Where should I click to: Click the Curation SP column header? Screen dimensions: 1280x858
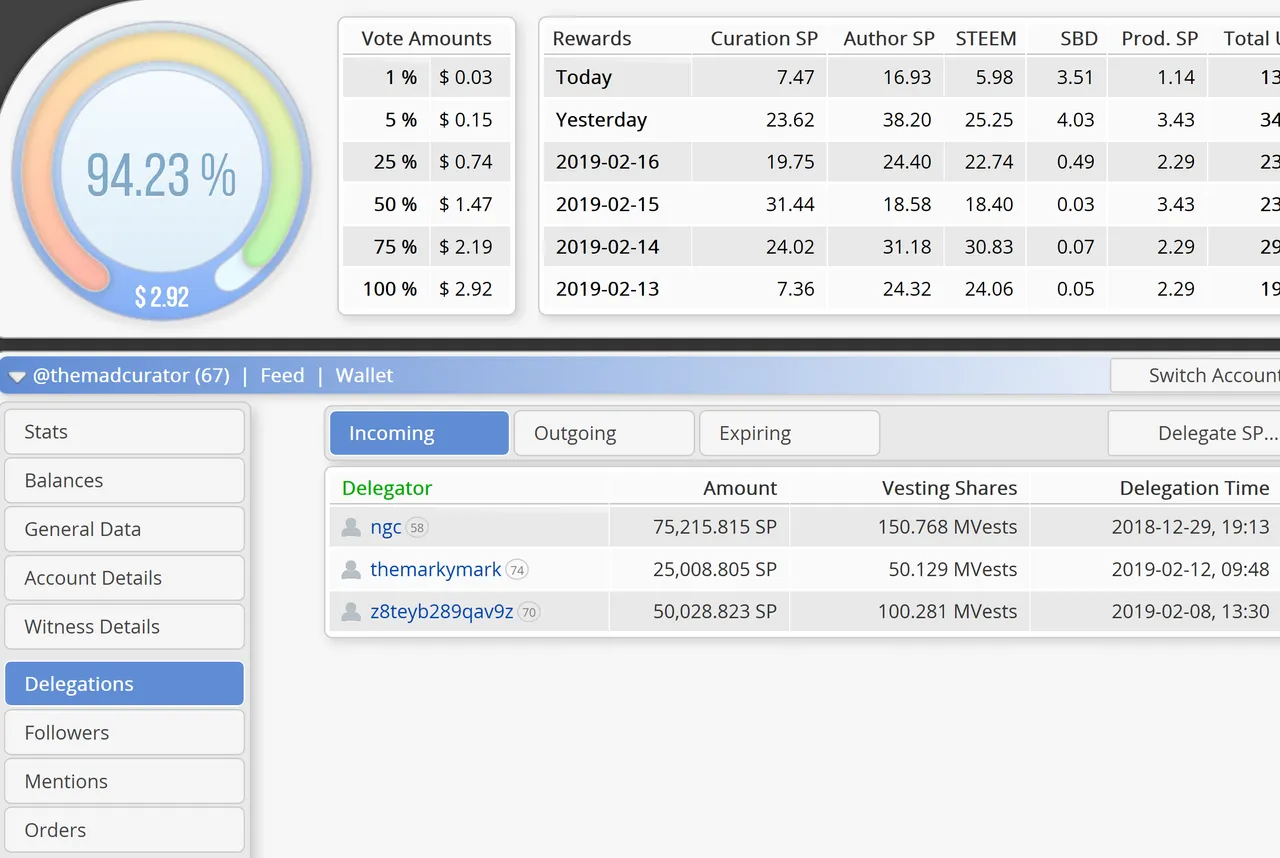click(764, 38)
